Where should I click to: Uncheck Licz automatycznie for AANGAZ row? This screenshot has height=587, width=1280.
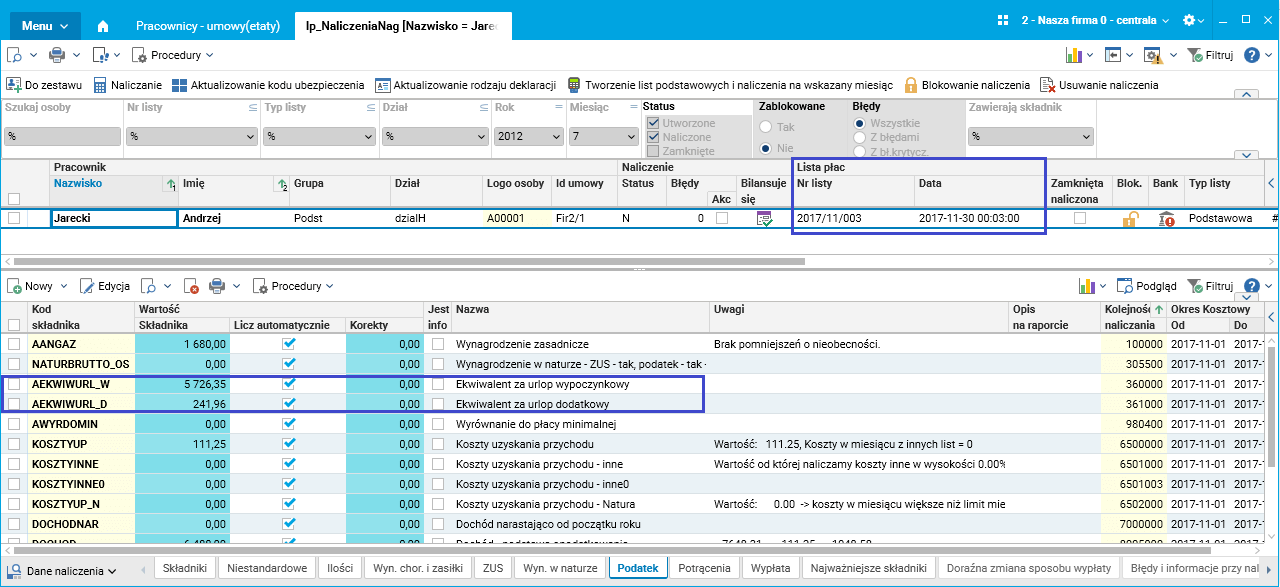[x=290, y=344]
